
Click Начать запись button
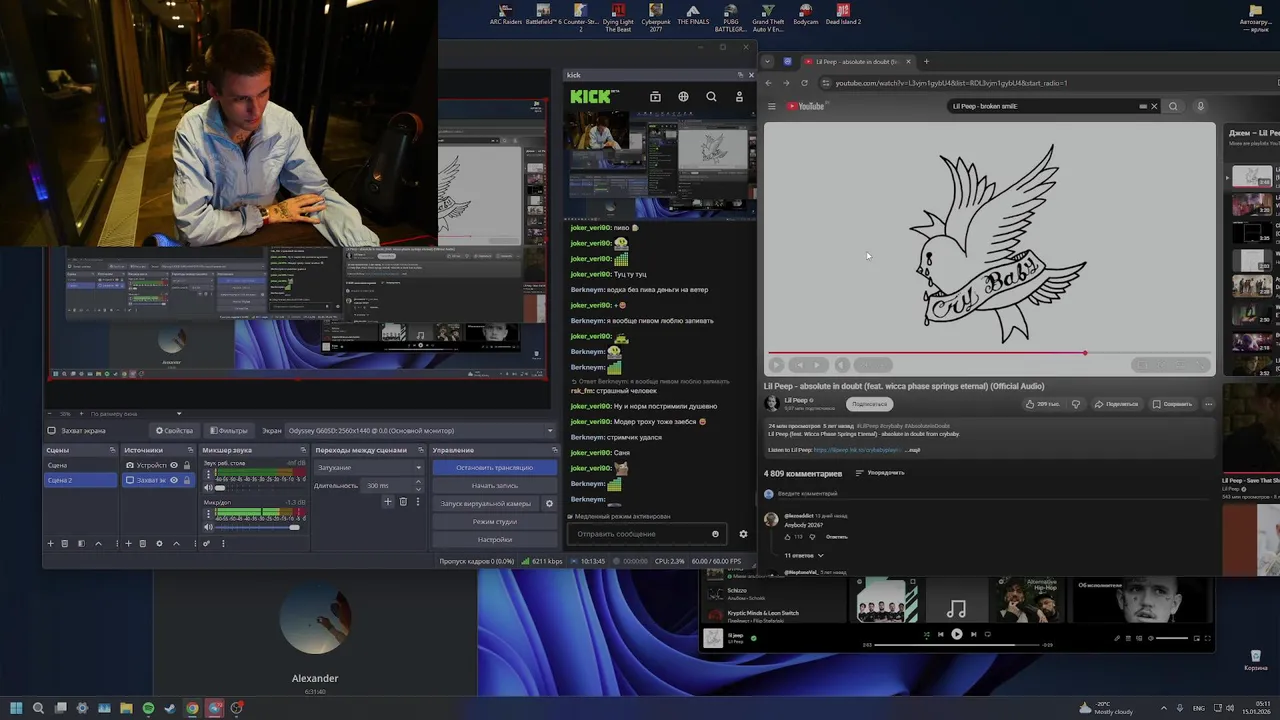coord(495,486)
